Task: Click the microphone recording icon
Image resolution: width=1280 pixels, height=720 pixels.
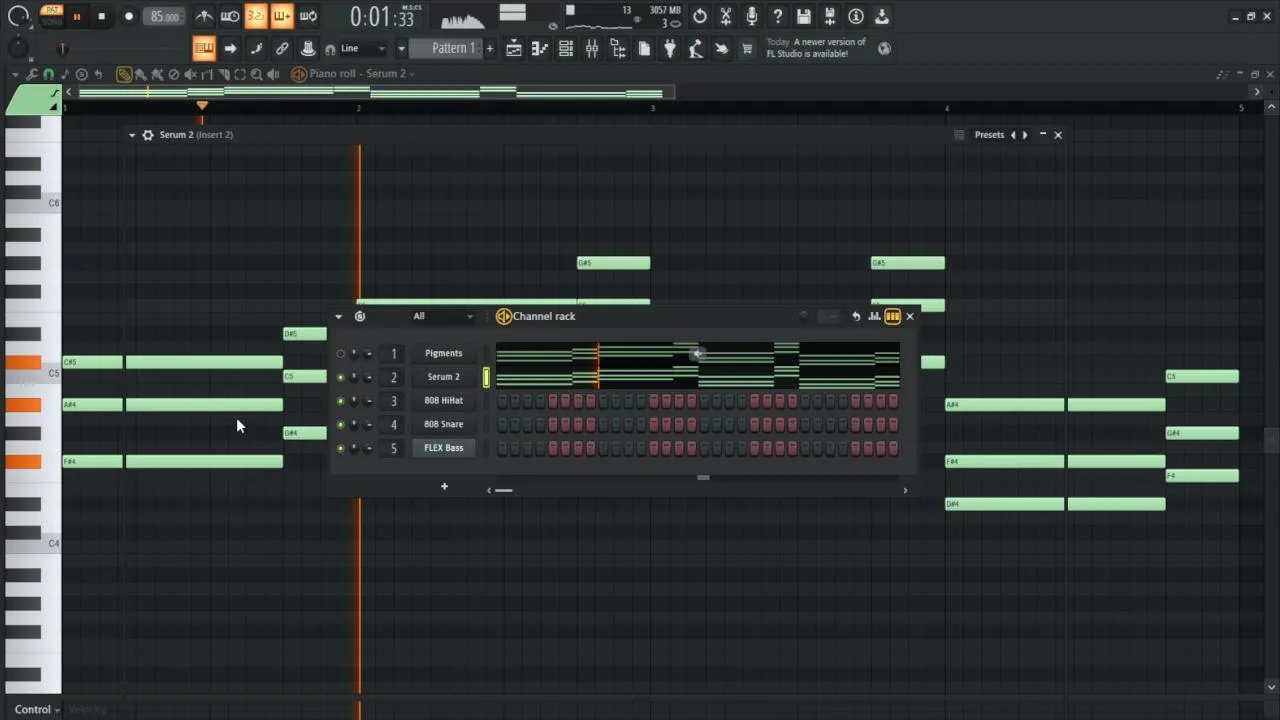Action: (x=752, y=16)
